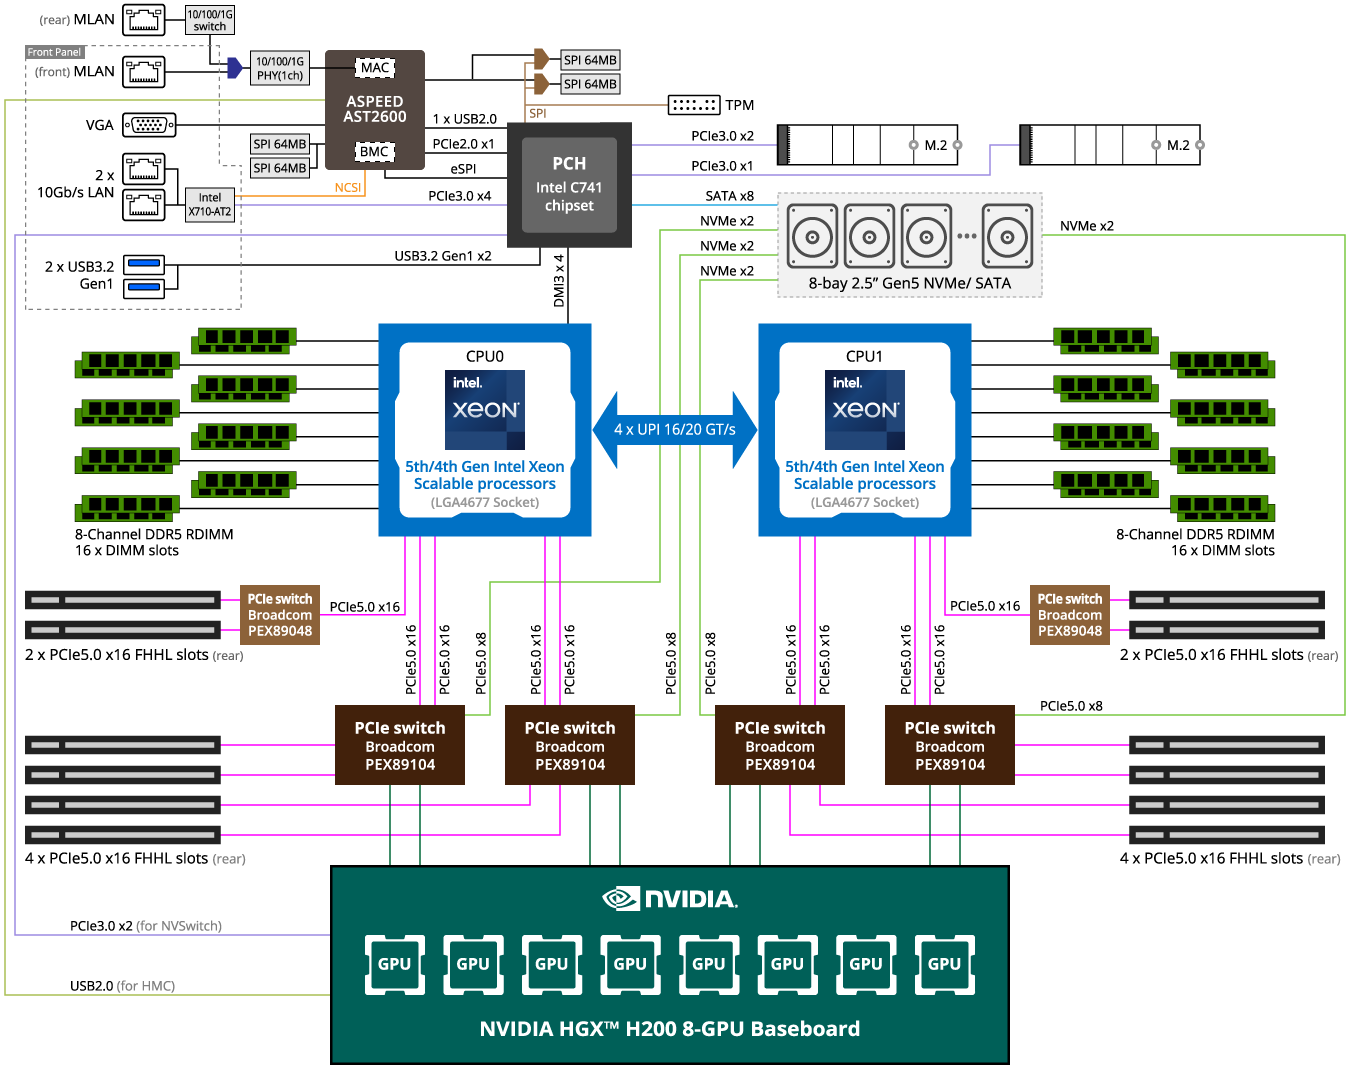1350x1075 pixels.
Task: Click the PCIe2.0 x1 connection label
Action: (463, 144)
